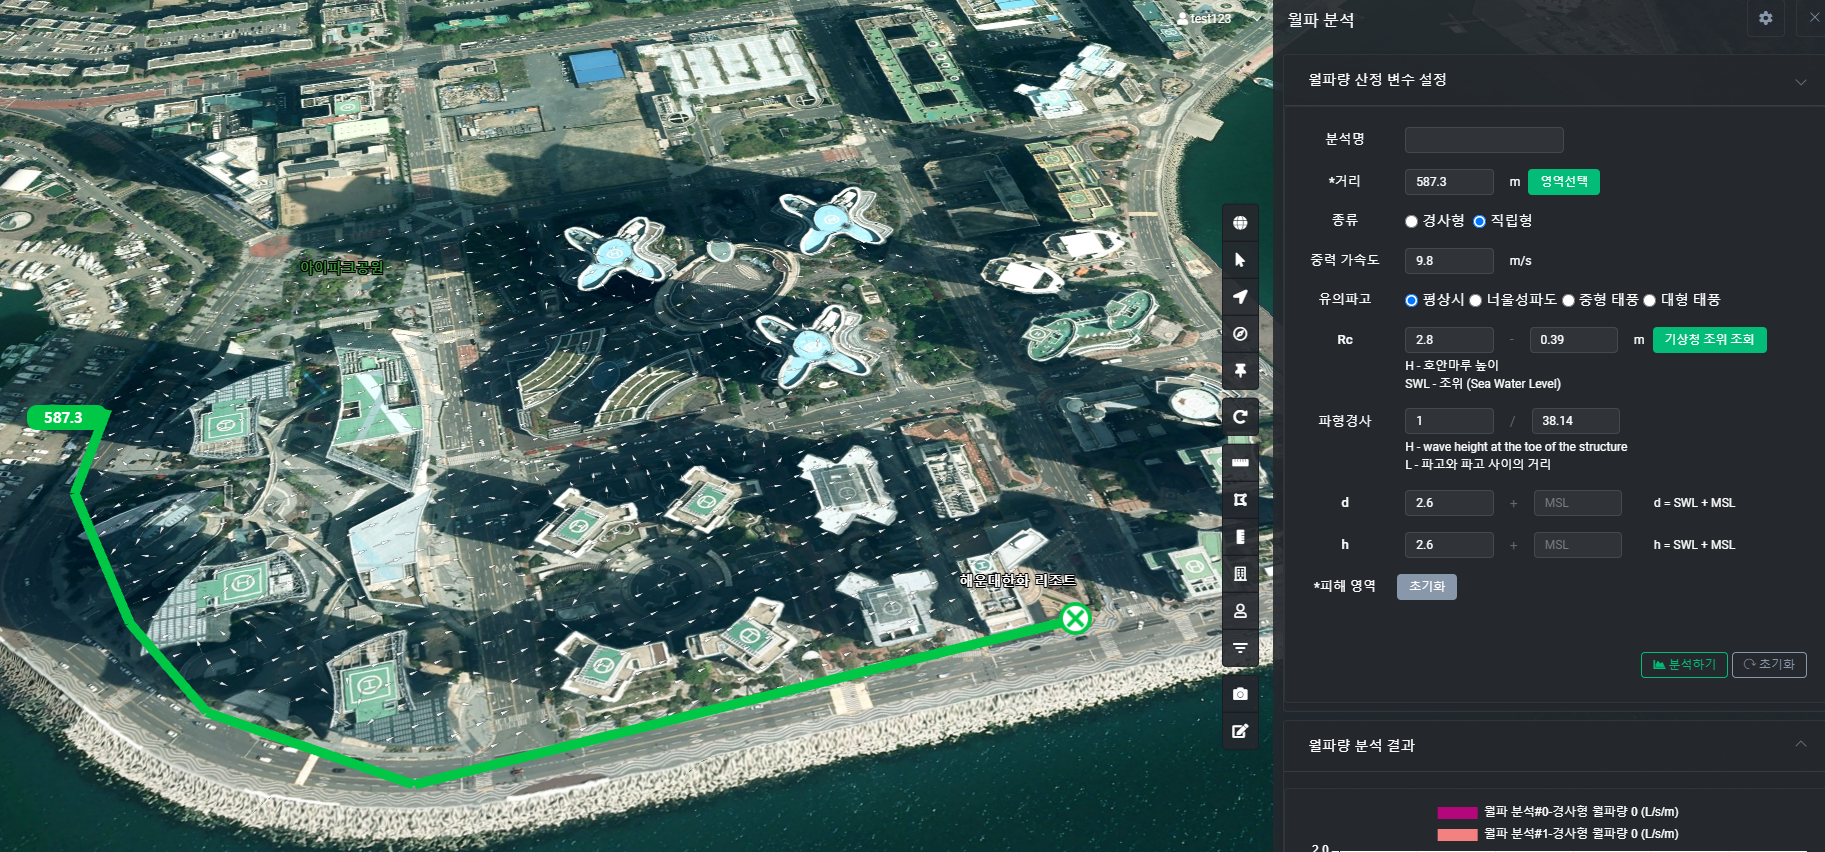
Task: Expand the 월파량 분석 결과 section chevron
Action: pos(1800,744)
